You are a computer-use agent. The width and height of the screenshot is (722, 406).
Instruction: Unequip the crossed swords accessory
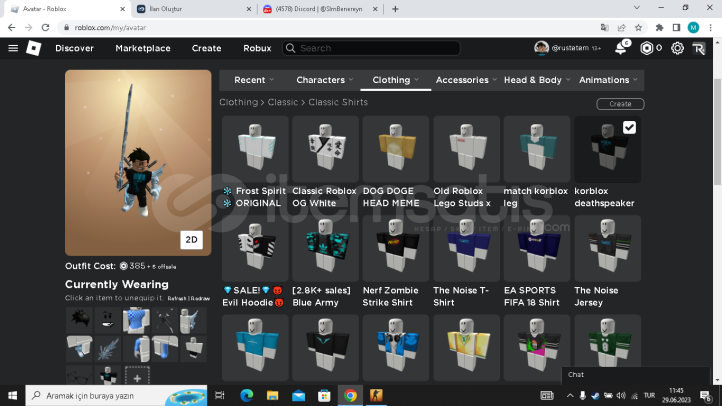click(164, 320)
